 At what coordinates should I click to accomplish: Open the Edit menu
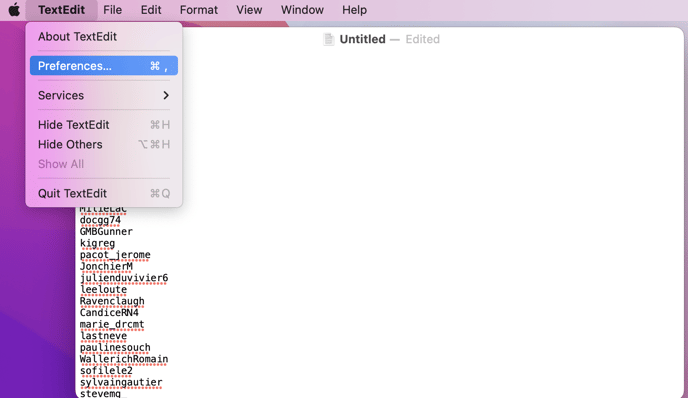click(x=151, y=10)
